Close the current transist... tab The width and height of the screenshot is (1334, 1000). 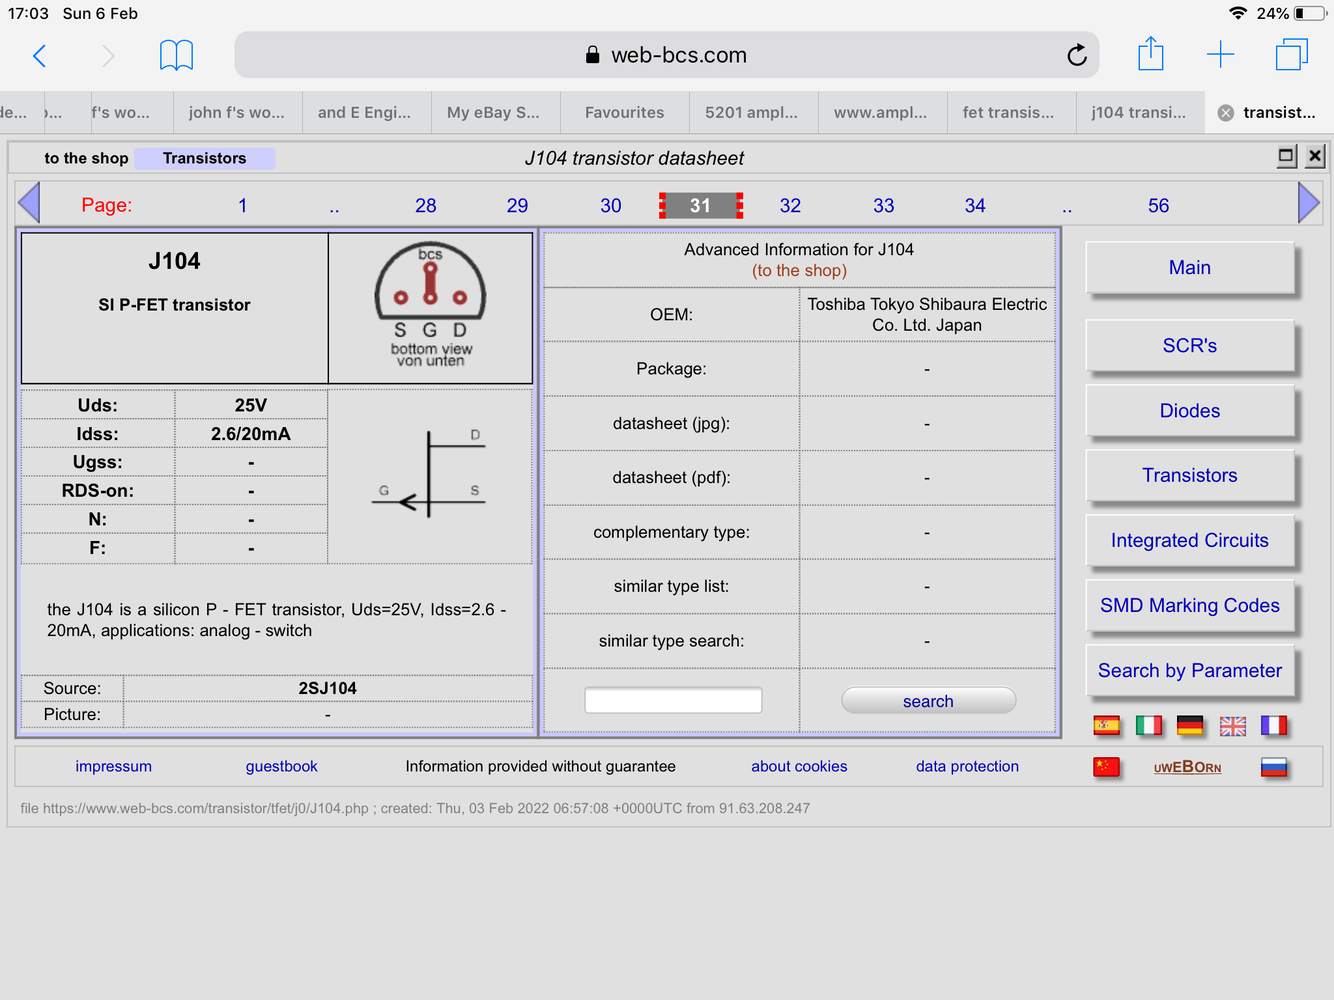click(x=1225, y=113)
